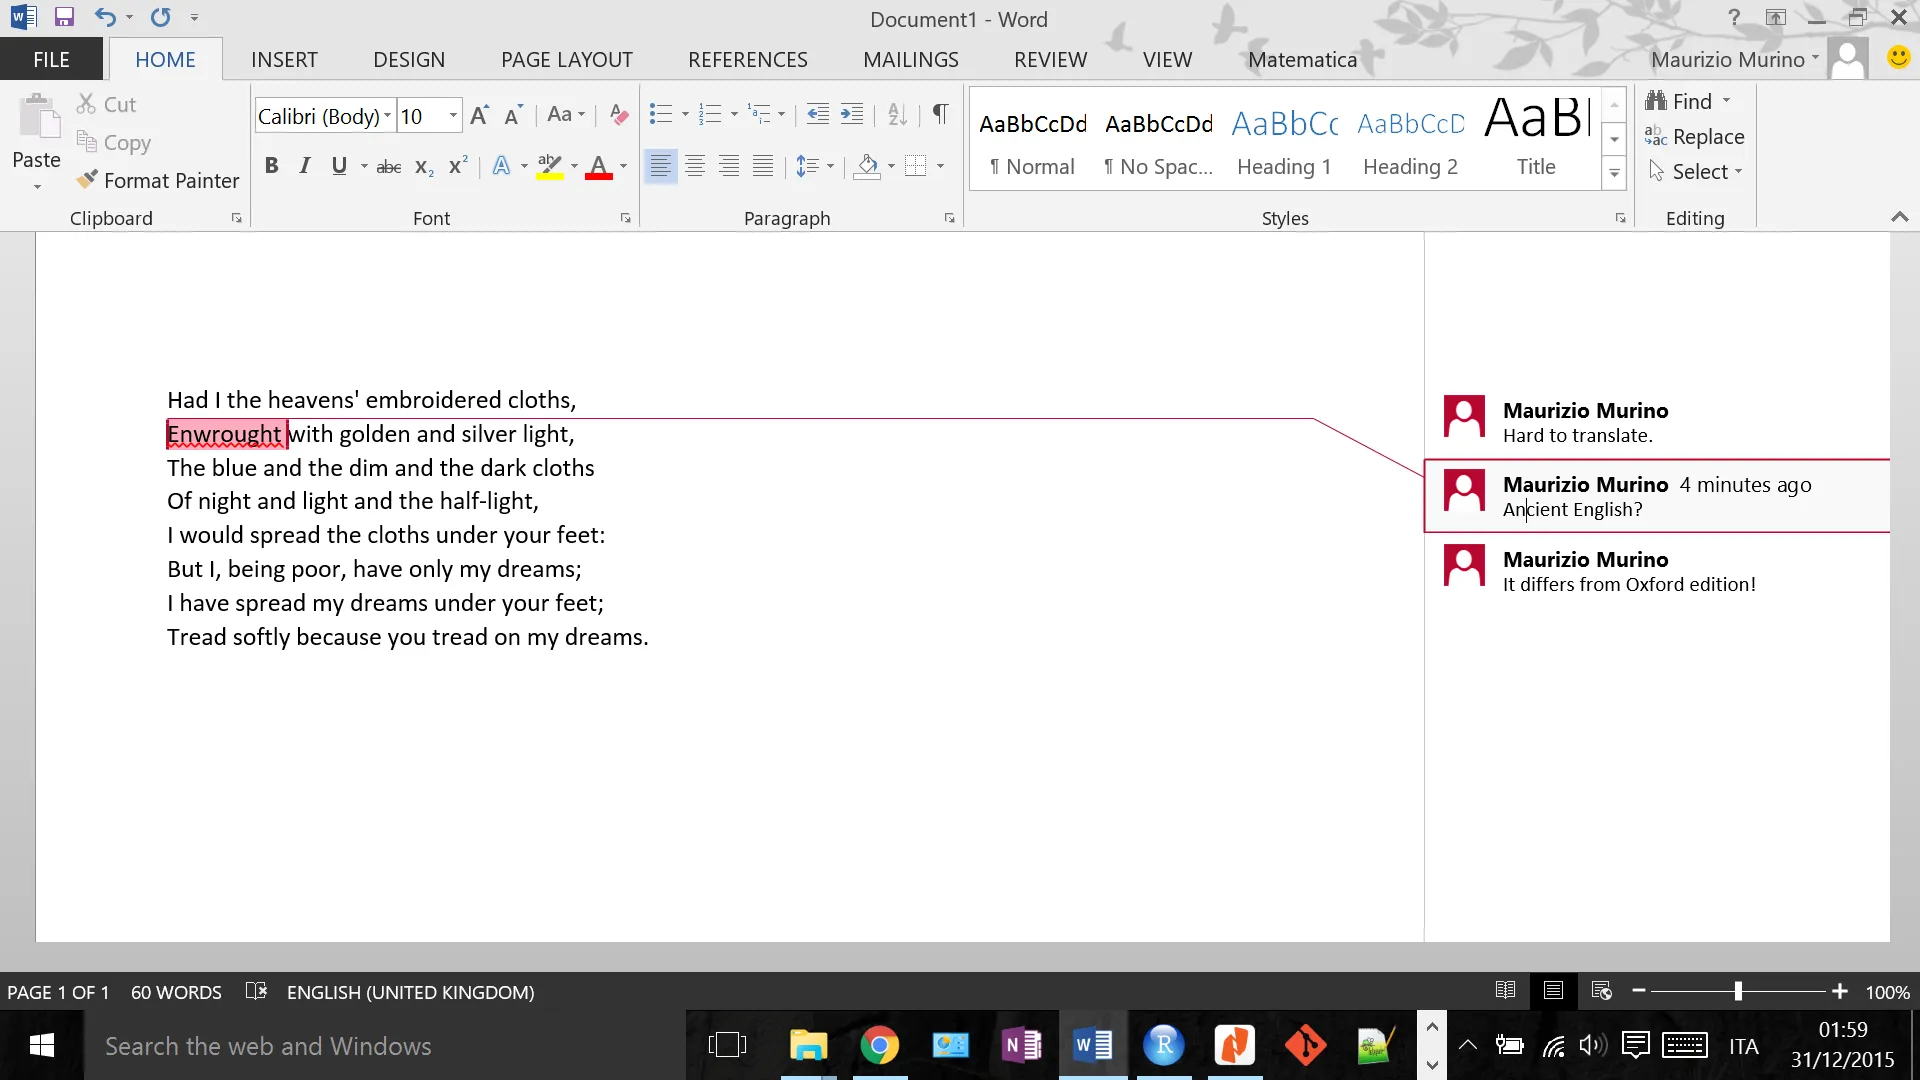Screen dimensions: 1920x1080
Task: Click the Sort A-Z icon
Action: (x=897, y=115)
